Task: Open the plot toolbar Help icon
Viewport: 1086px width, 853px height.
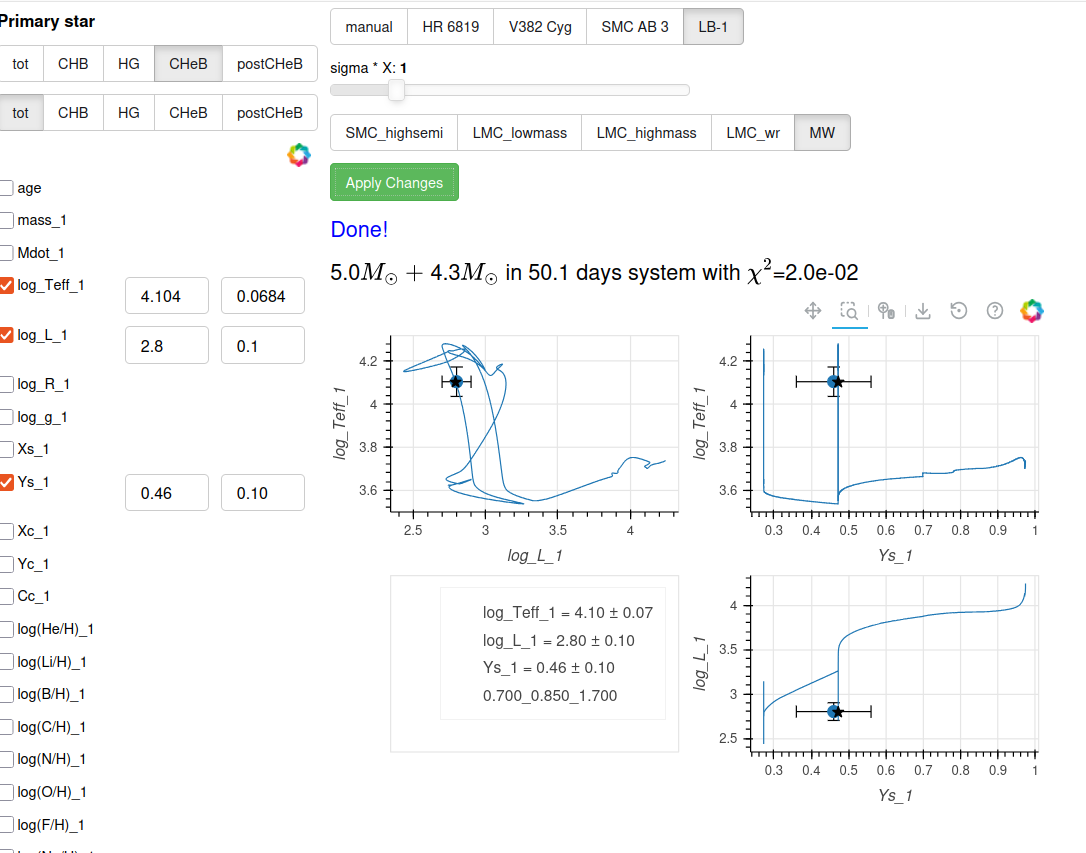Action: [995, 311]
